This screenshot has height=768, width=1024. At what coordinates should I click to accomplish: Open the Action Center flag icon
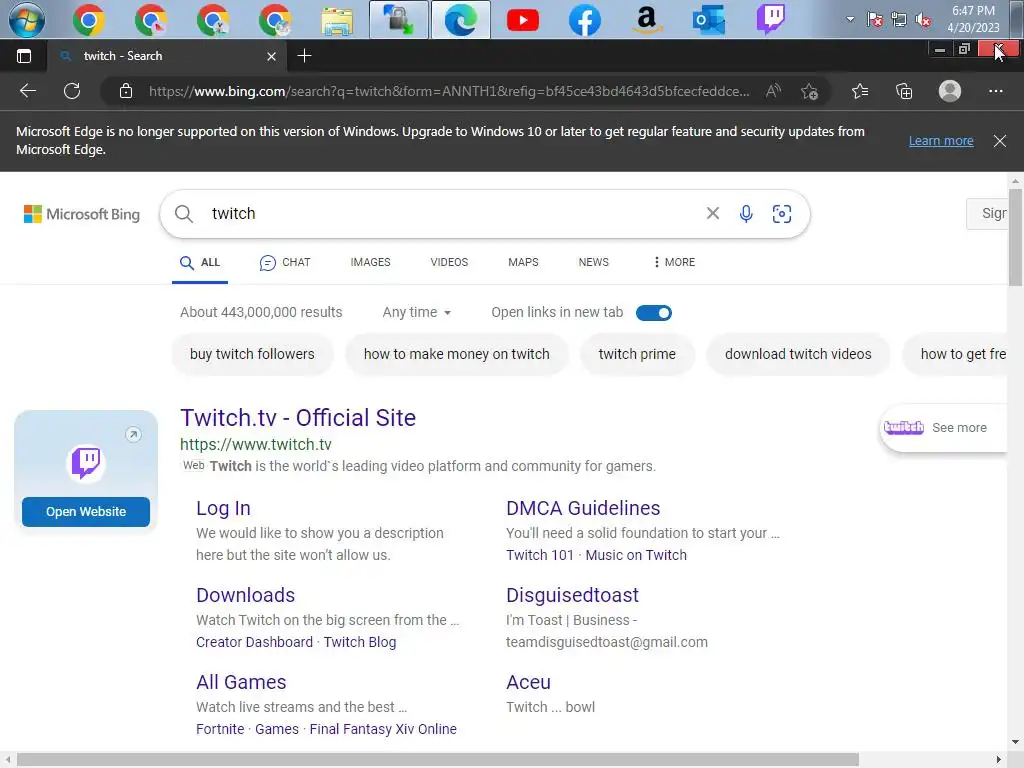click(874, 20)
